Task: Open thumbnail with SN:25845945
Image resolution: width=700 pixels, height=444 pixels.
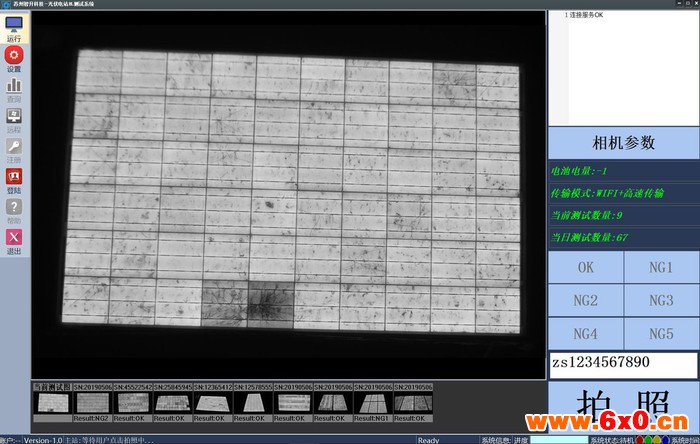Action: tap(172, 402)
